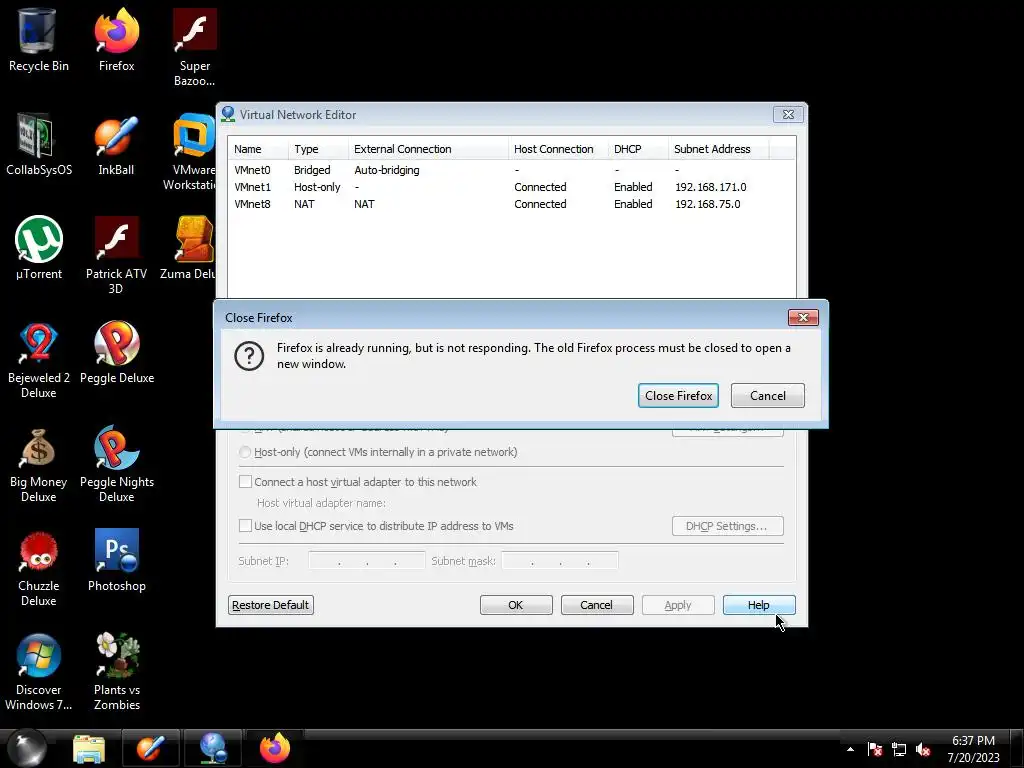Select the VMnet1 network row

pyautogui.click(x=511, y=187)
